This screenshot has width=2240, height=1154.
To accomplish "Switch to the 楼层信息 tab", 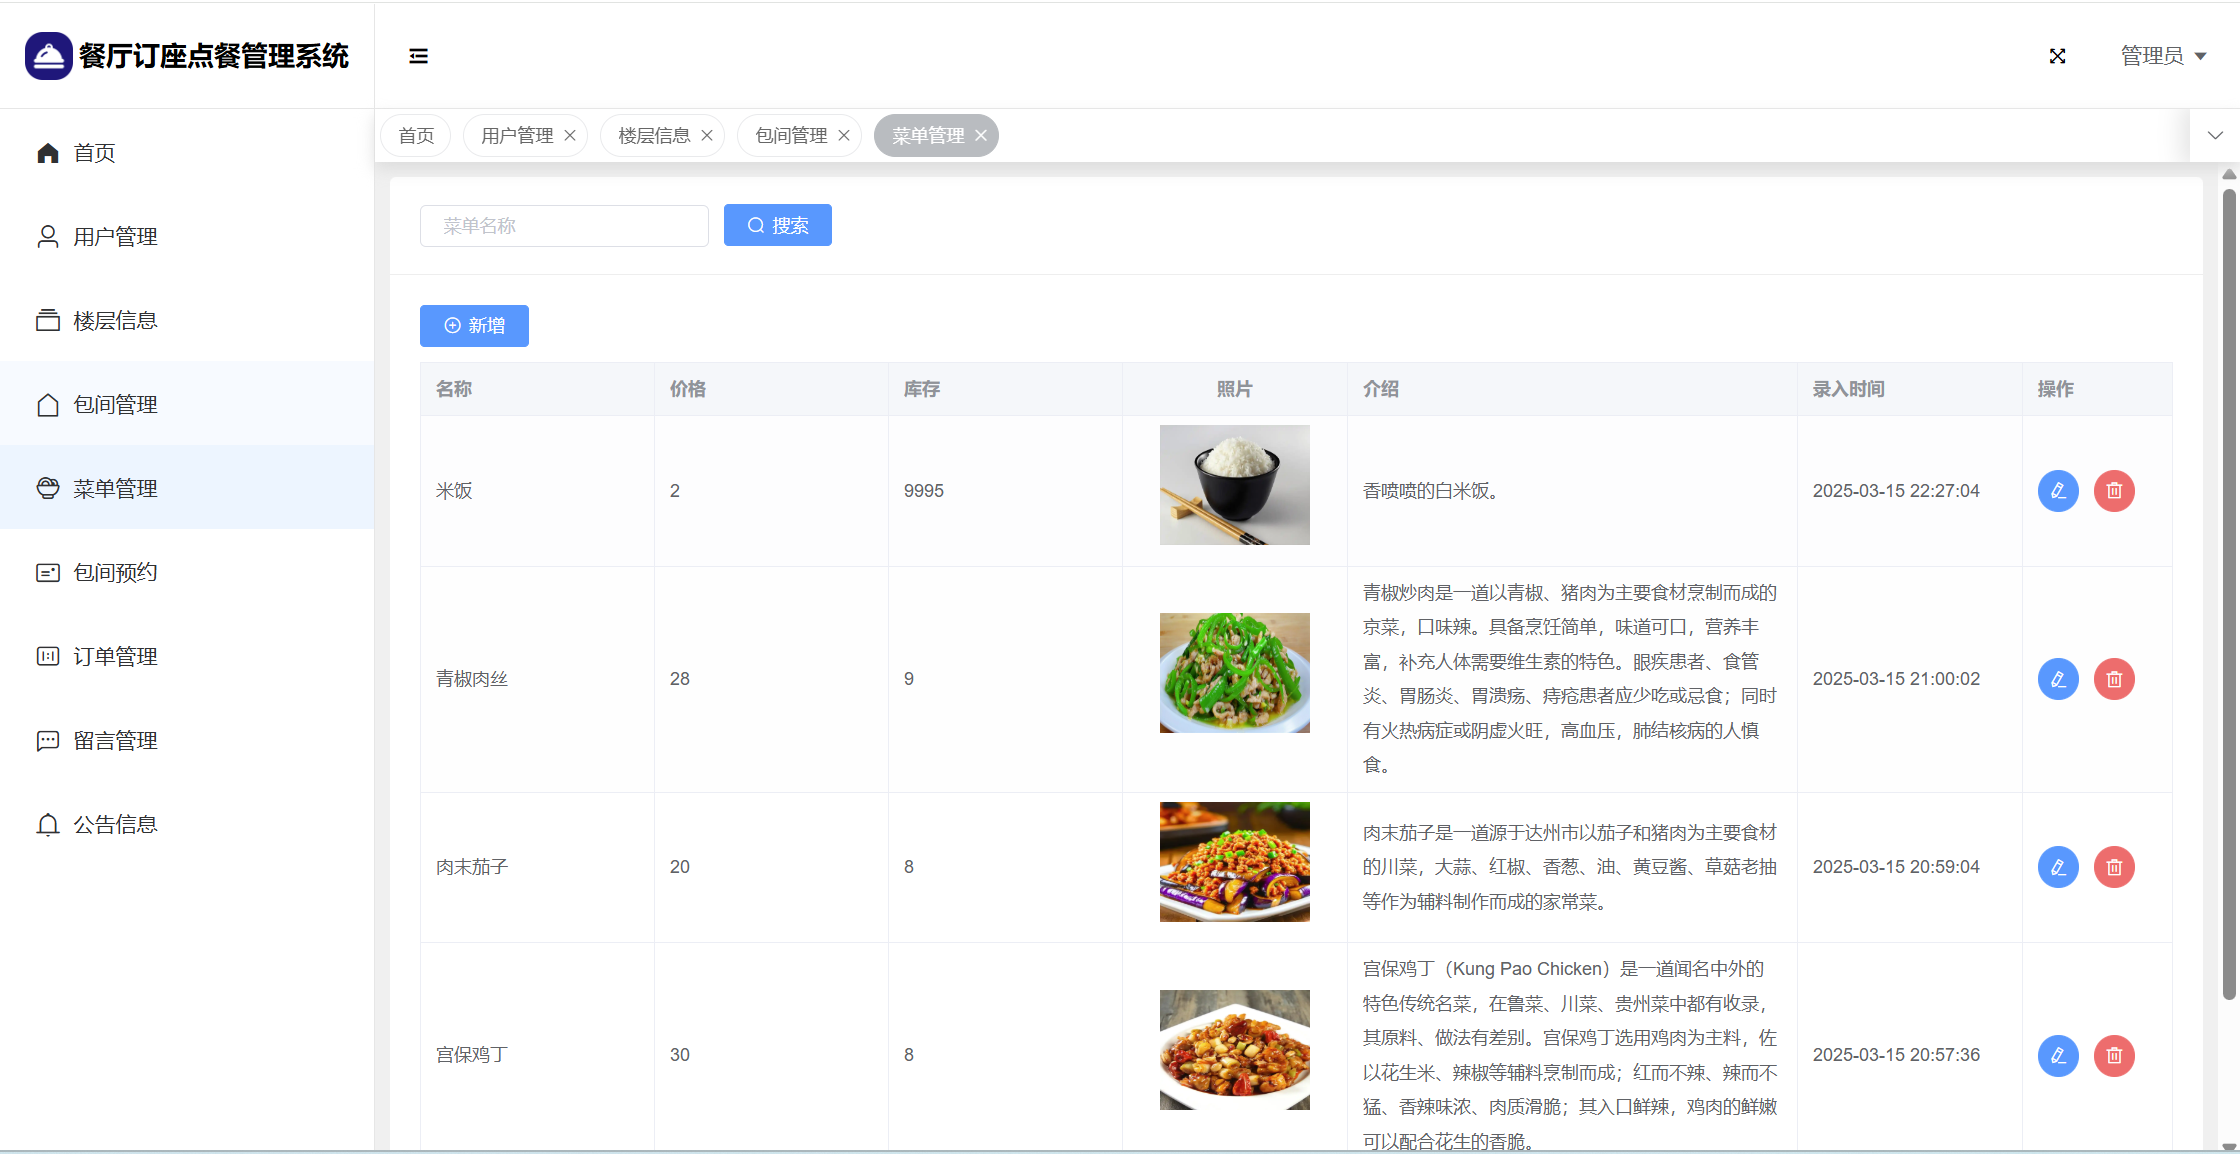I will 654,135.
